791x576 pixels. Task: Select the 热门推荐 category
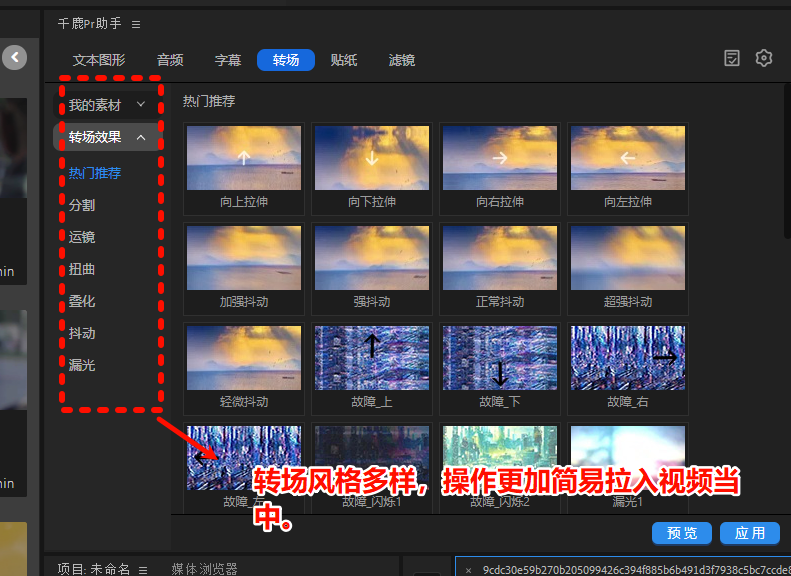click(x=95, y=173)
